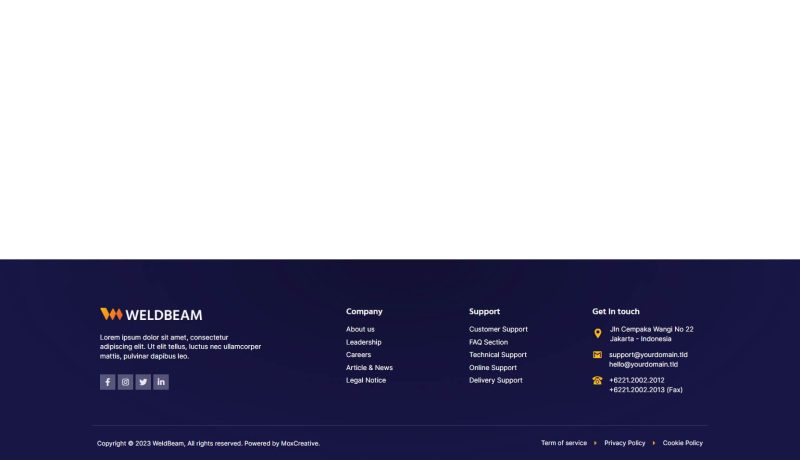Click the Twitter social icon

click(143, 382)
